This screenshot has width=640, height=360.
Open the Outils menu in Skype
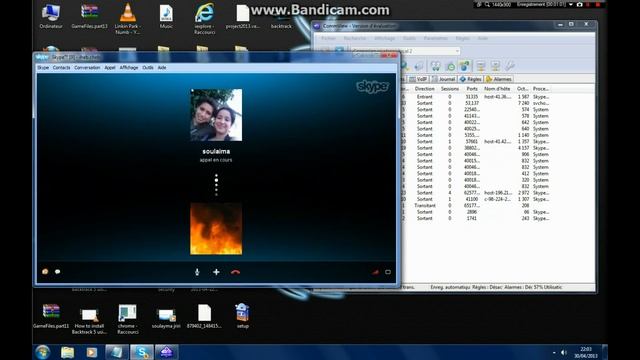coord(148,67)
